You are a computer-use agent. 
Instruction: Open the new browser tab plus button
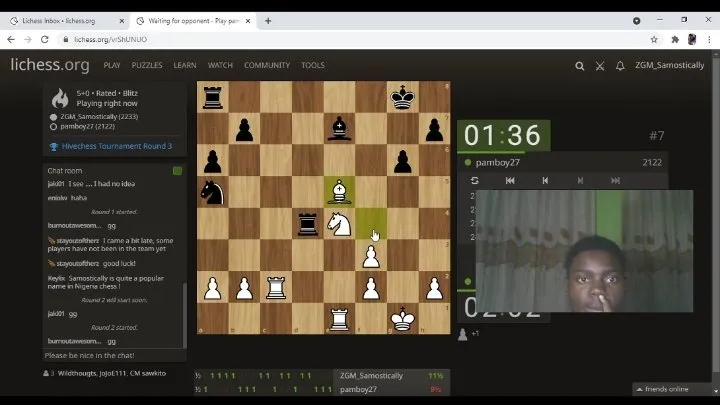(268, 21)
